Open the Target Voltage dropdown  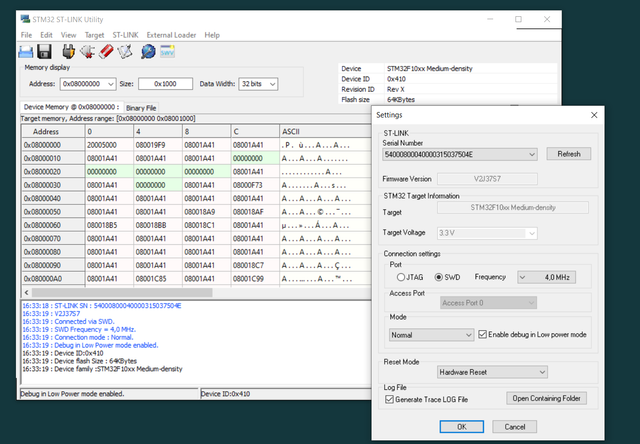(x=531, y=233)
